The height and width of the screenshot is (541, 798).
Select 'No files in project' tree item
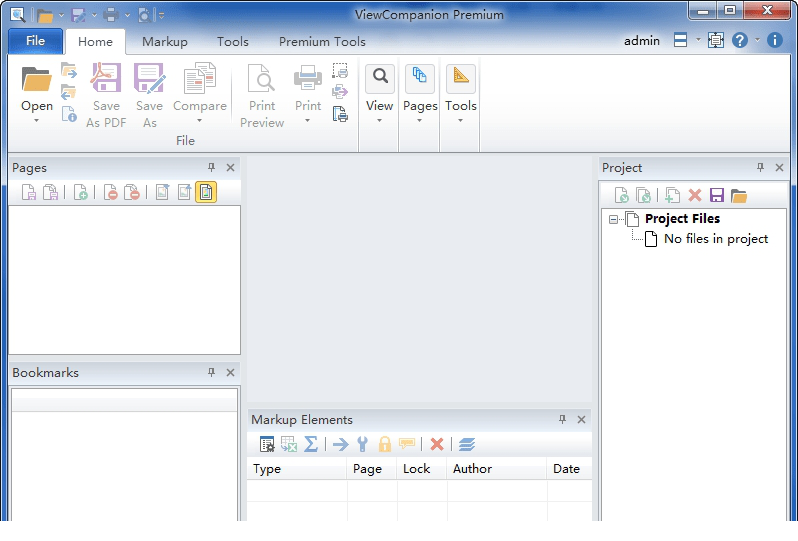pos(716,239)
